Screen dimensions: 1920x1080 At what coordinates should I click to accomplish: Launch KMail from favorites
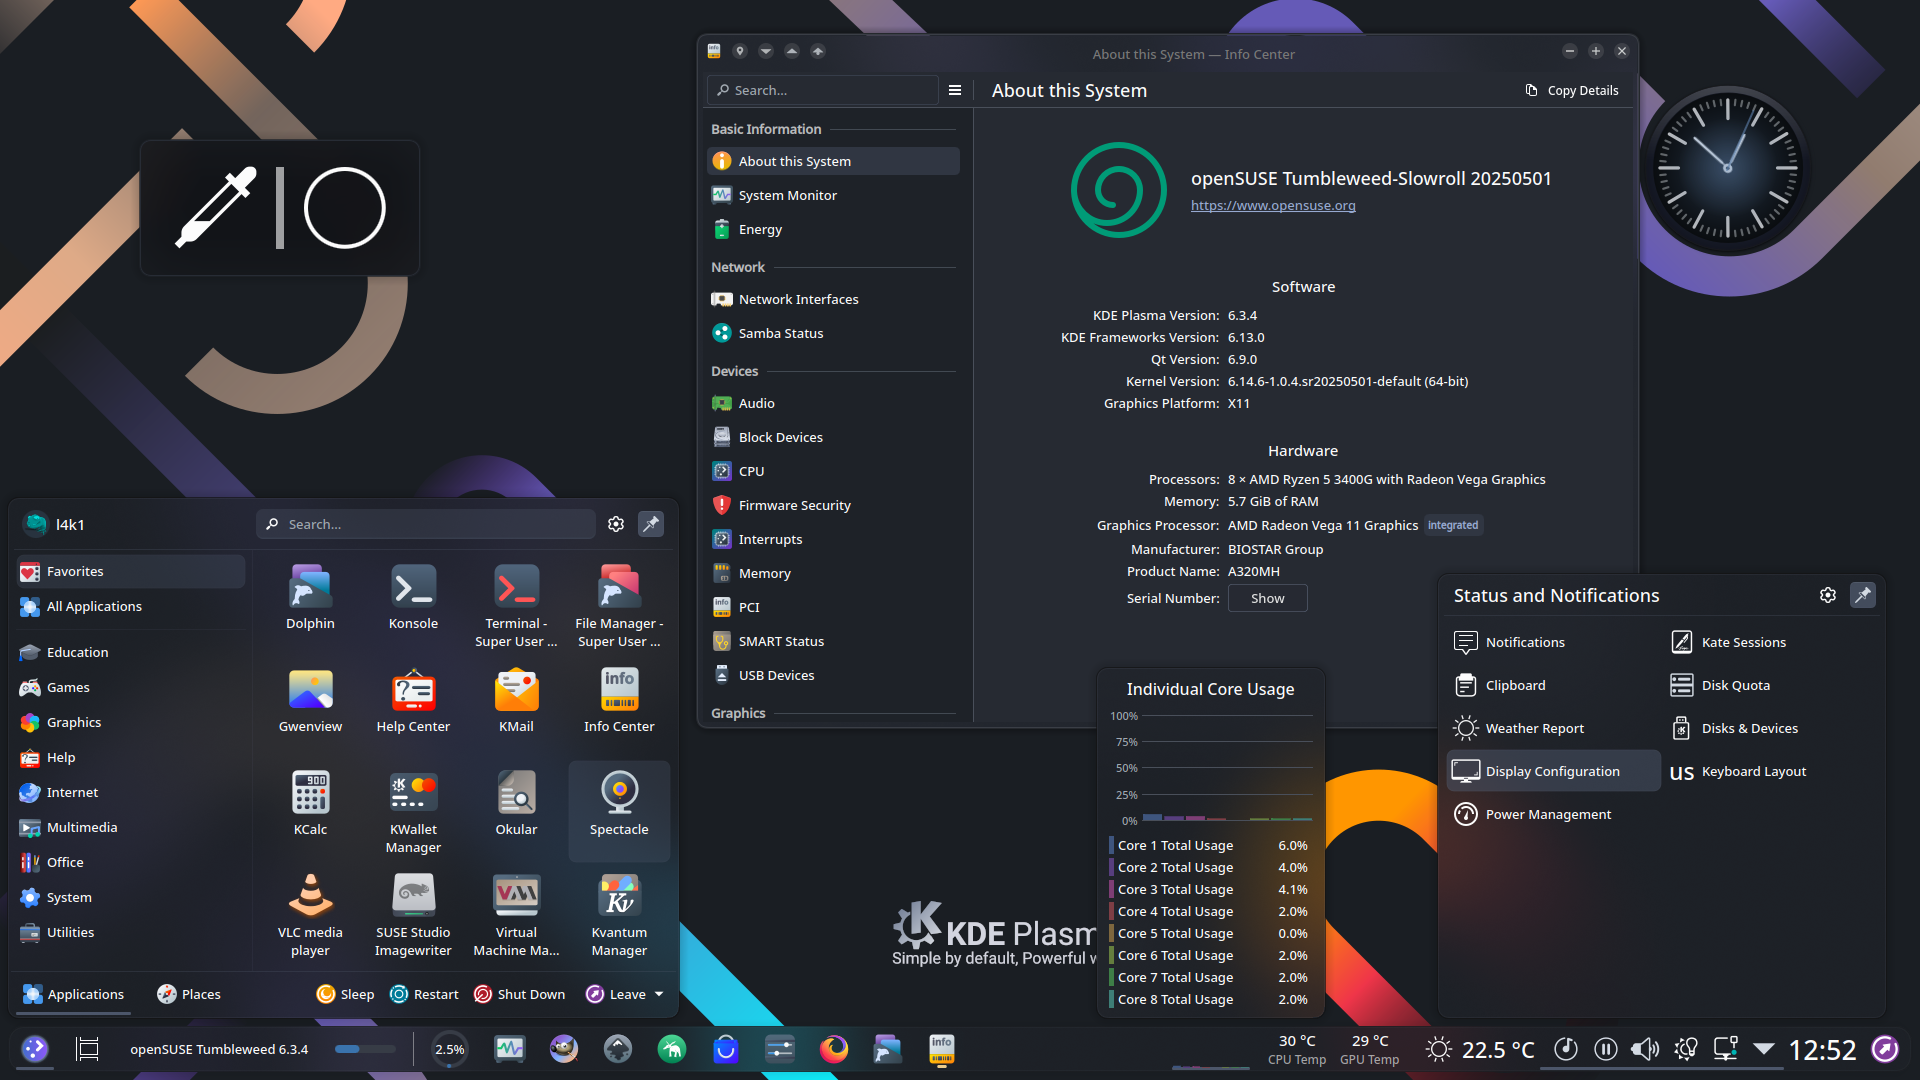pos(516,700)
